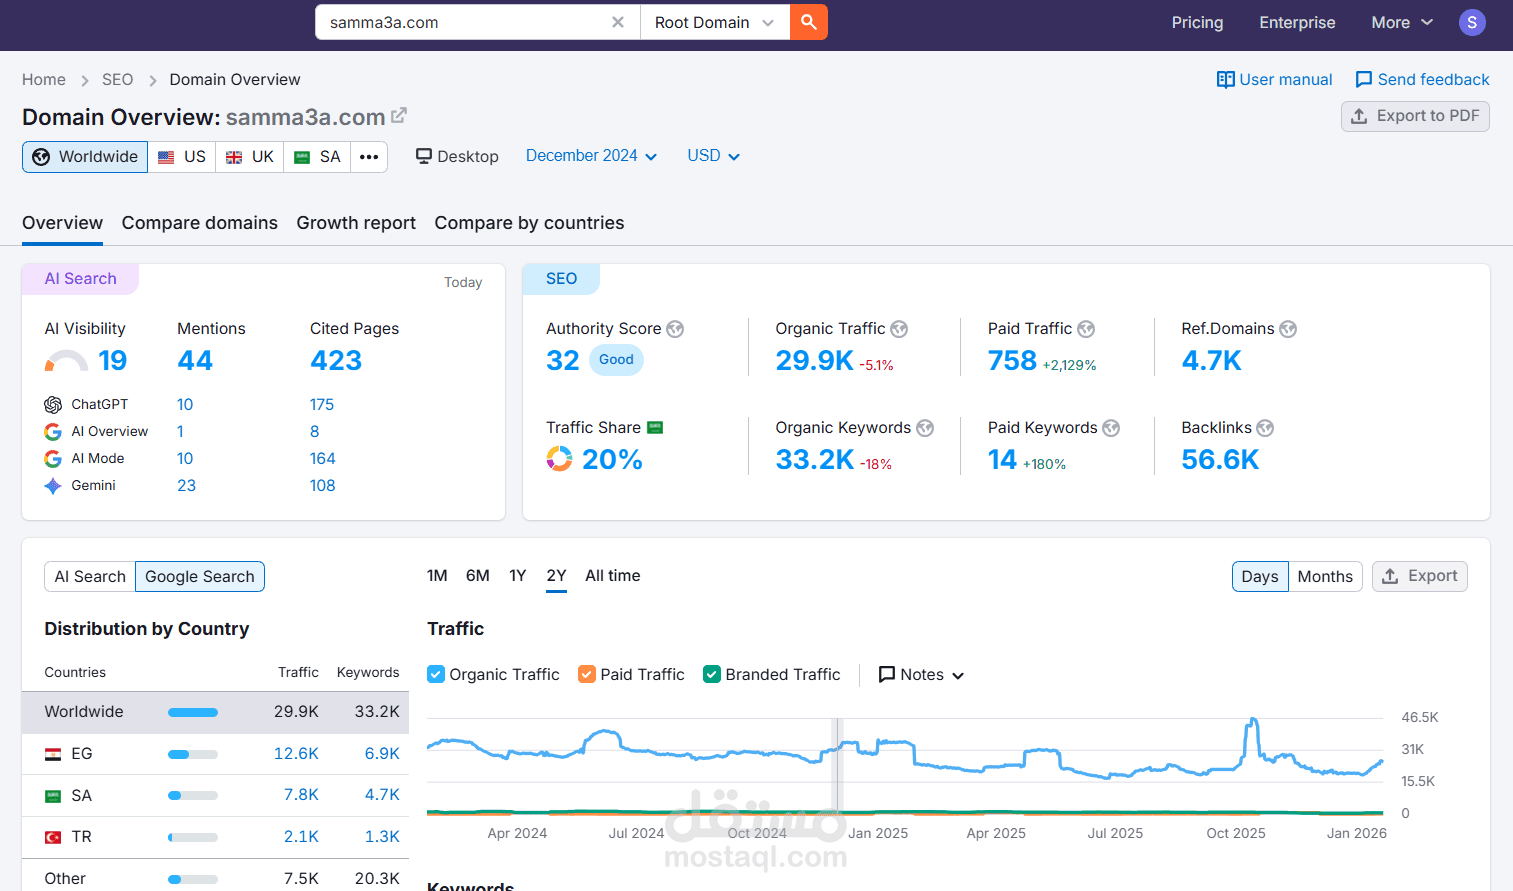Click the Traffic Share Saudi flag icon
The image size is (1513, 891).
(x=655, y=427)
